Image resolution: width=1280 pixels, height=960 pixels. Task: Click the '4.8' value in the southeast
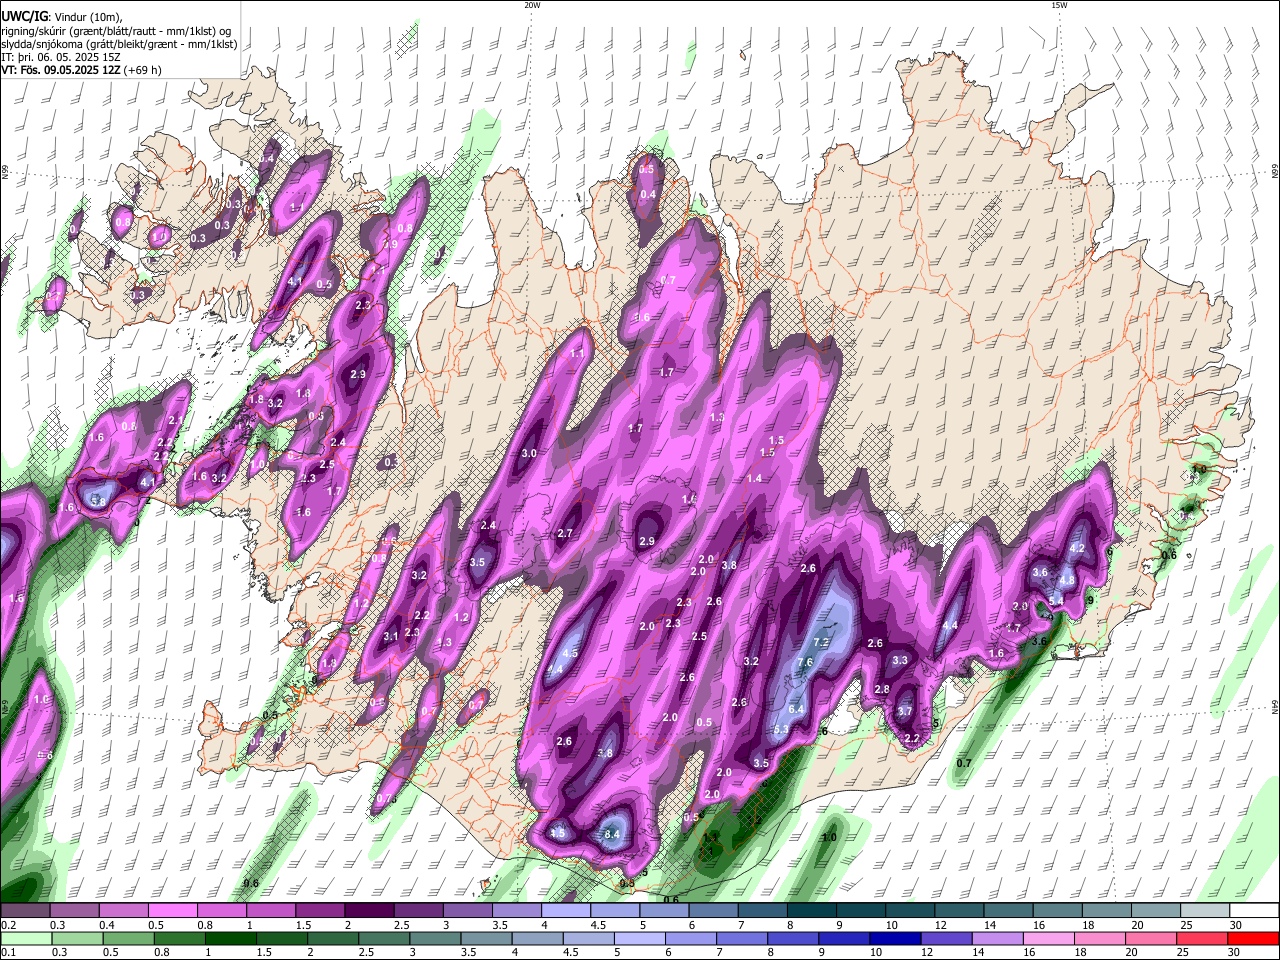(x=1067, y=581)
